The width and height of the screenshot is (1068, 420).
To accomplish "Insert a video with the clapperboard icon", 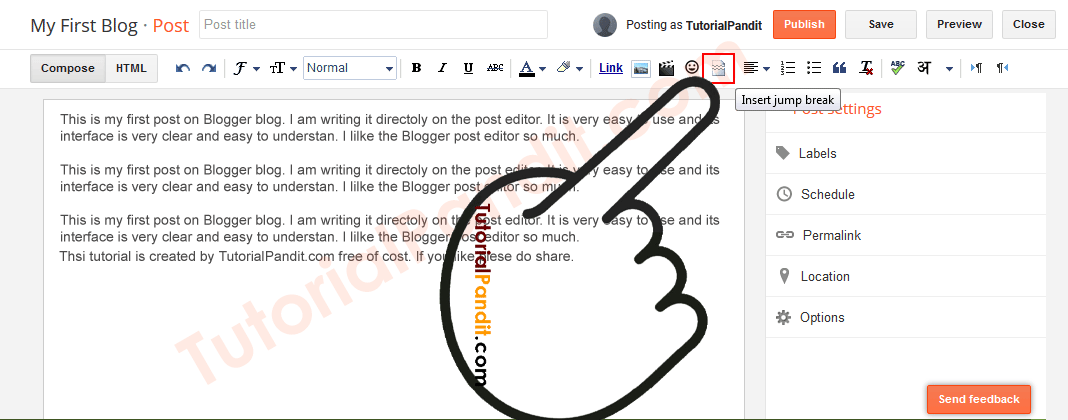I will (x=666, y=68).
